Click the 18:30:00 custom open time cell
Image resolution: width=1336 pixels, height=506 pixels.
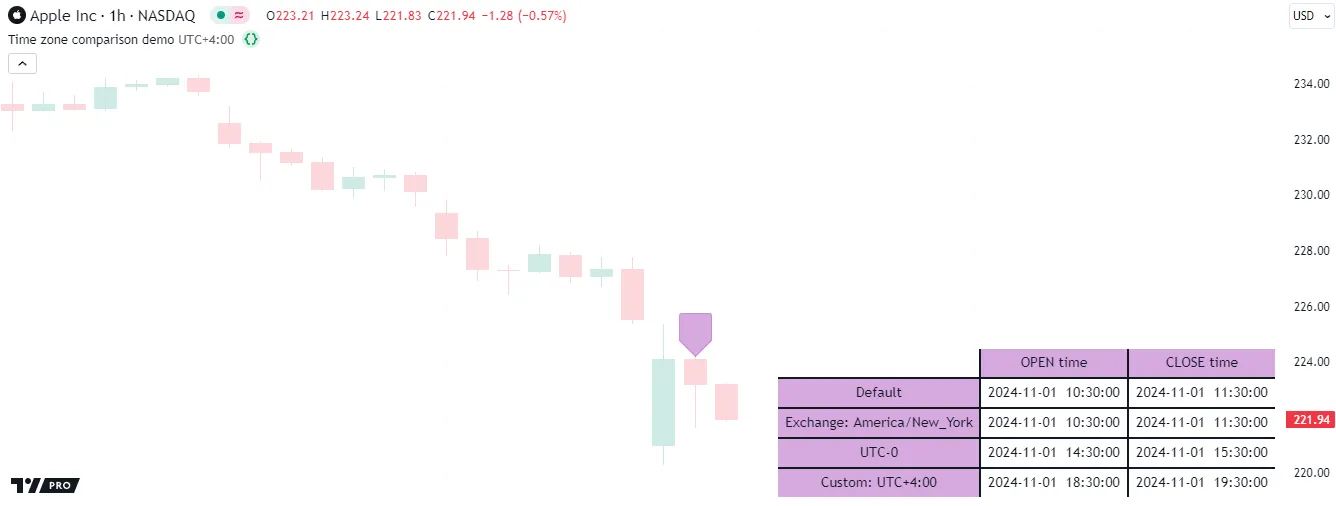click(1053, 483)
